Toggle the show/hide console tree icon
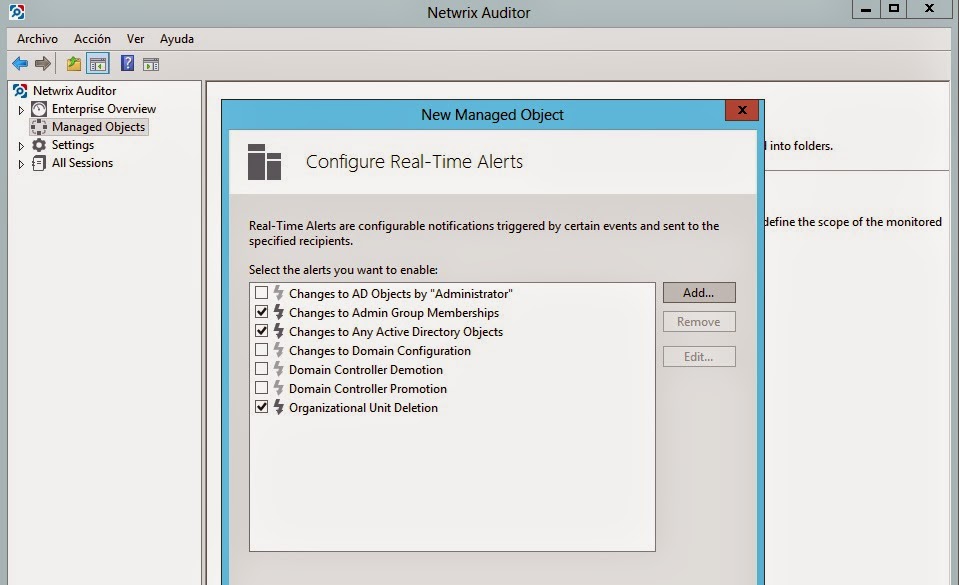 point(98,64)
